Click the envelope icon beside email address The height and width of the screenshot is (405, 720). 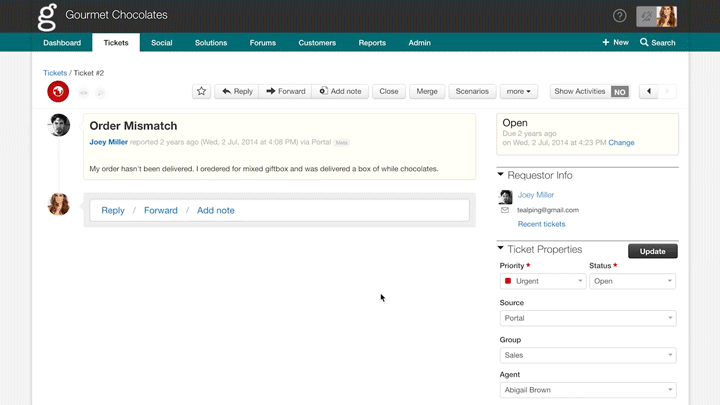click(505, 210)
